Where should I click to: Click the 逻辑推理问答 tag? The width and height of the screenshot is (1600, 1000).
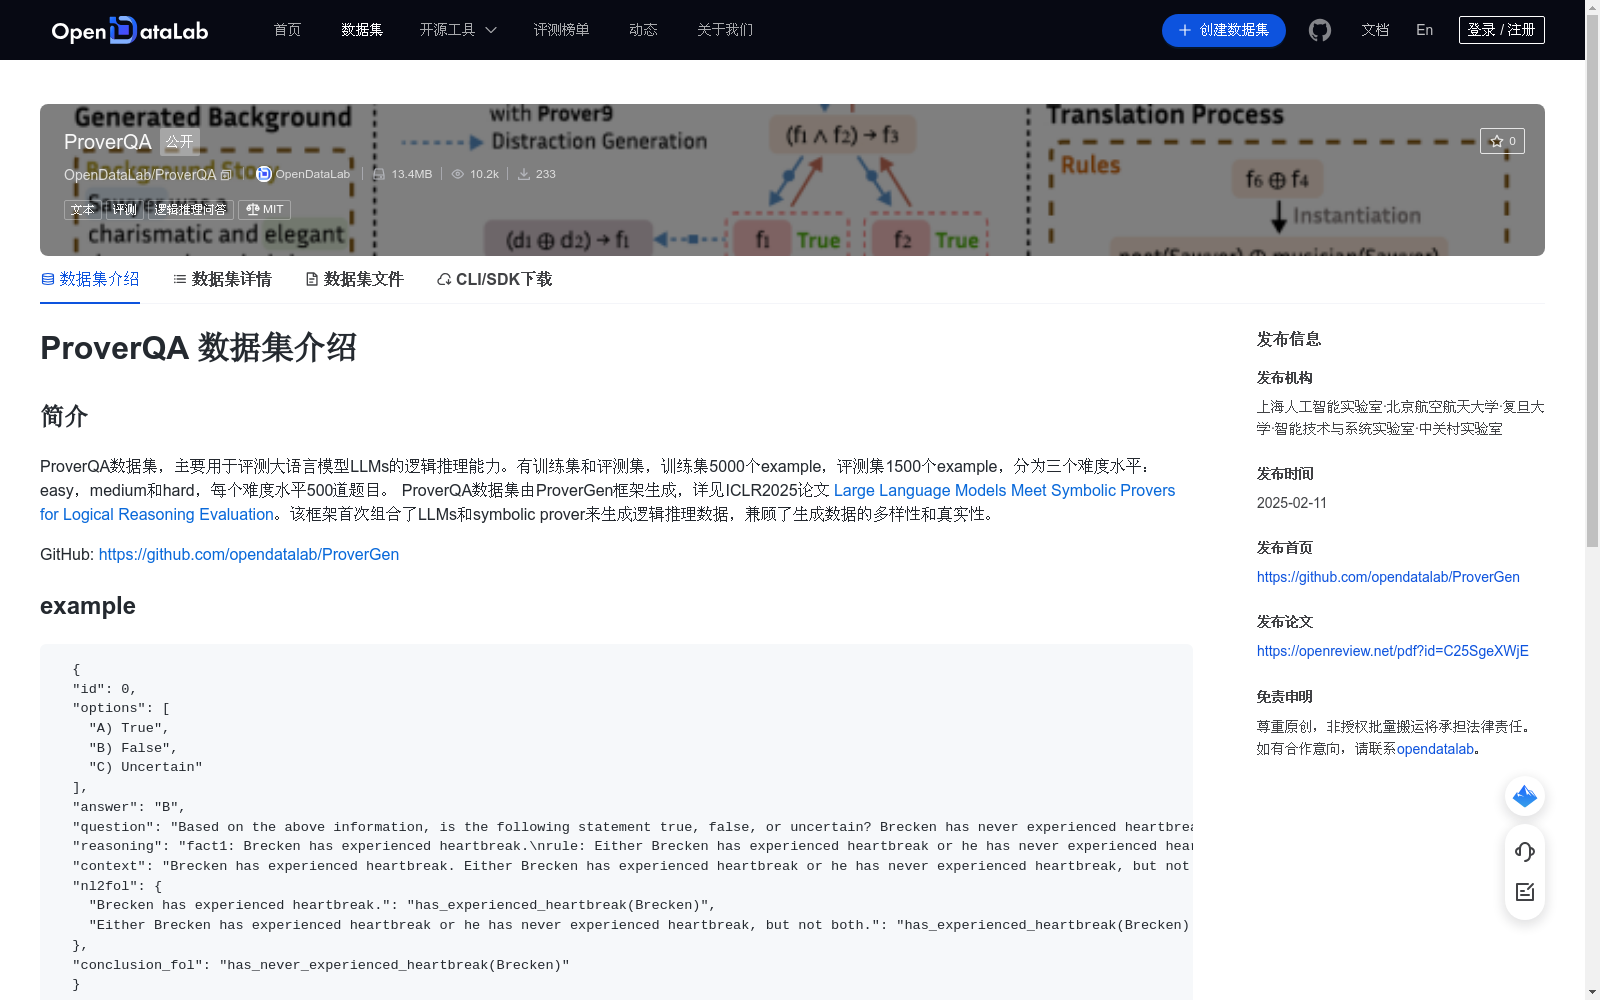(x=191, y=210)
